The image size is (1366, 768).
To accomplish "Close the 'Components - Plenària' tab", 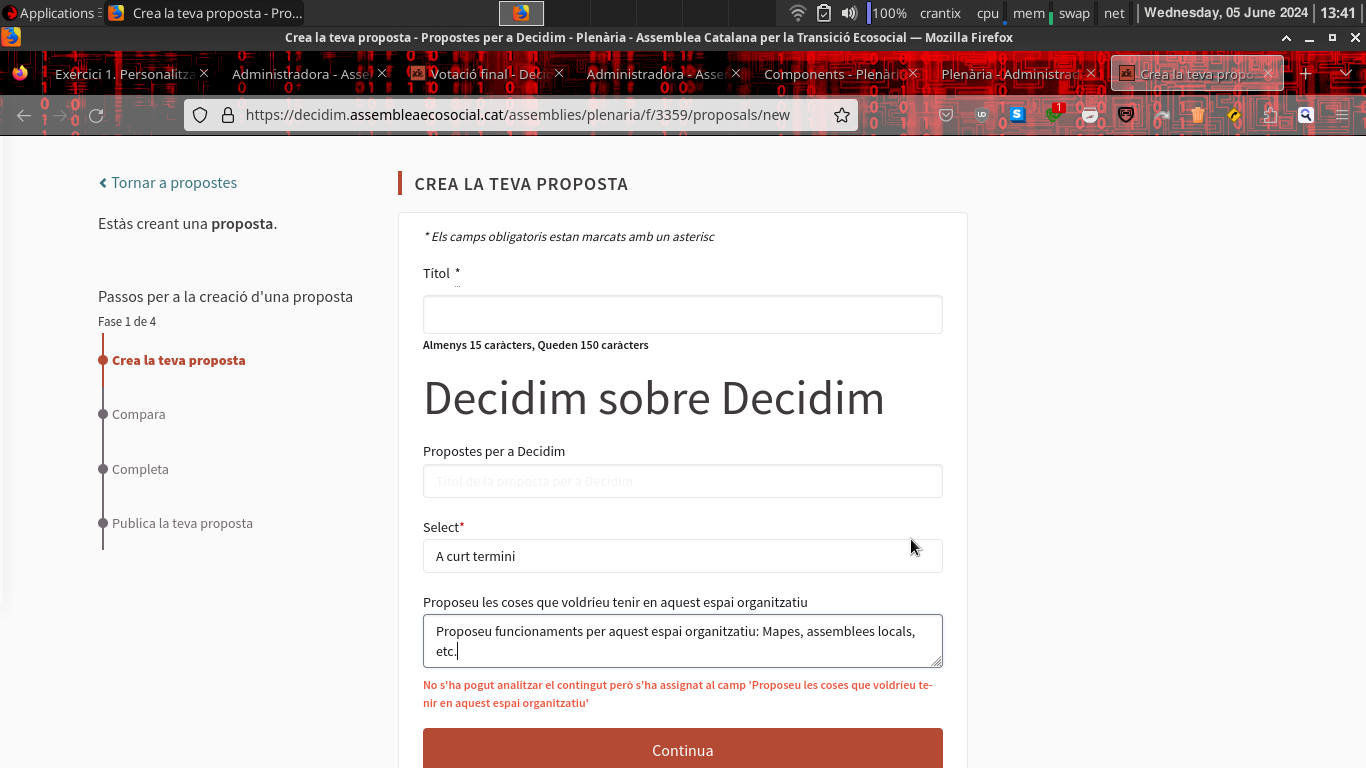I will click(x=914, y=74).
